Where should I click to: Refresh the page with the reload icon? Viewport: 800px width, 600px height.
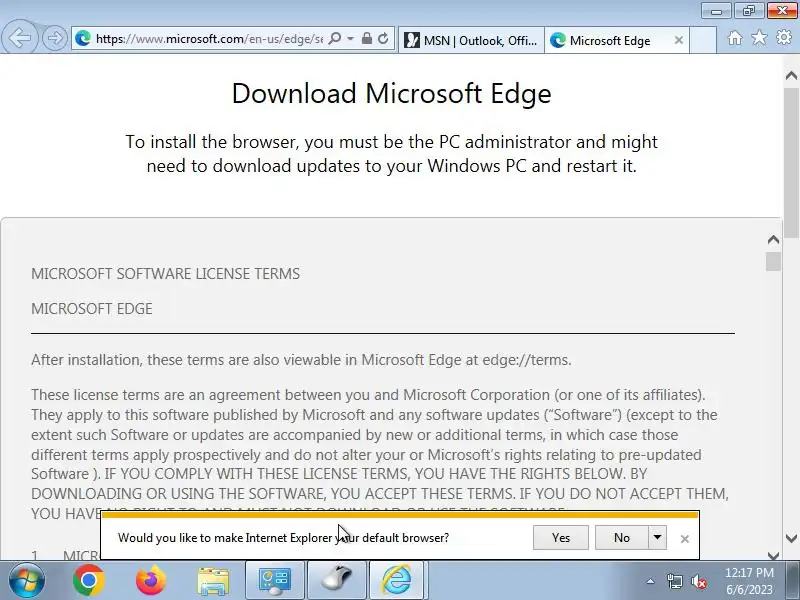pos(383,38)
